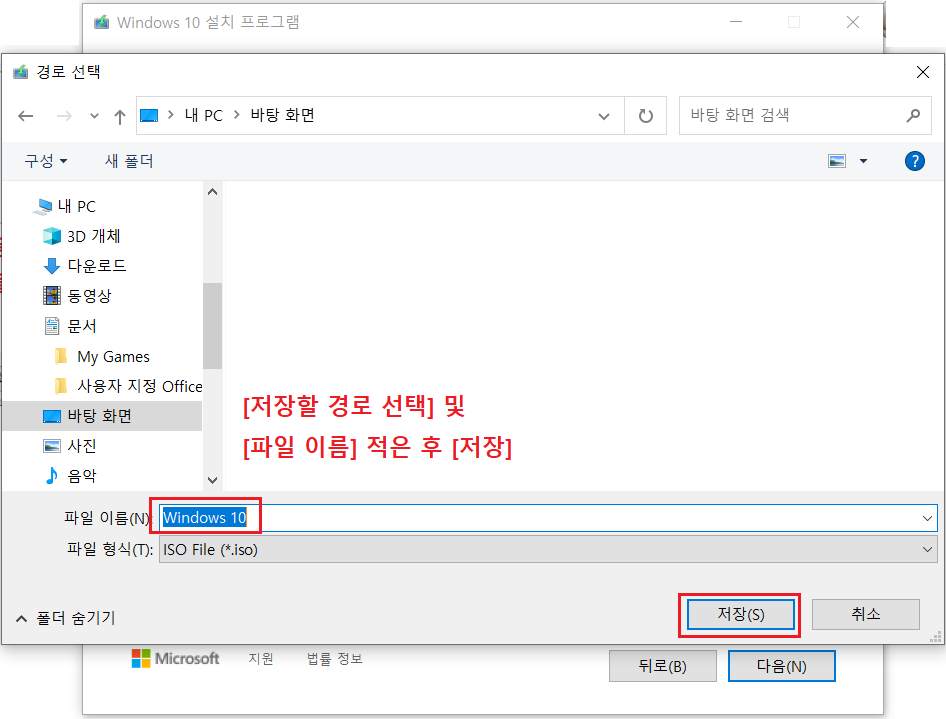Open recent locations dropdown chevron
This screenshot has height=719, width=946.
coord(94,116)
